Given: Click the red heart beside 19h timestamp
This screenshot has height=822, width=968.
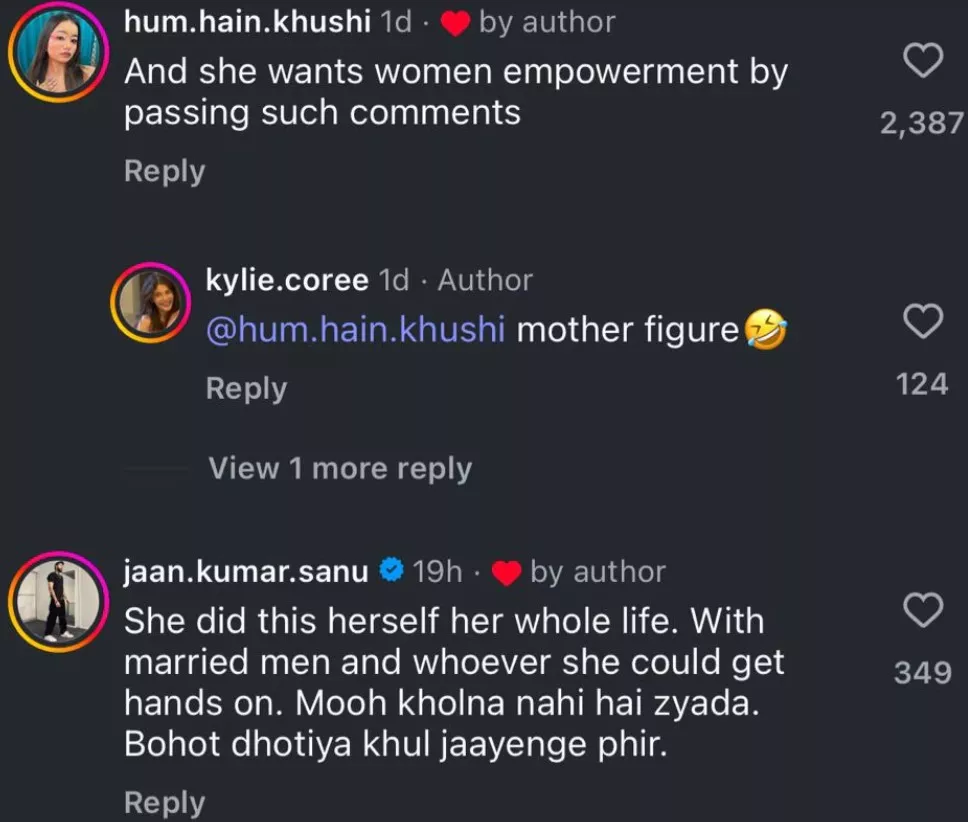Looking at the screenshot, I should tap(508, 573).
